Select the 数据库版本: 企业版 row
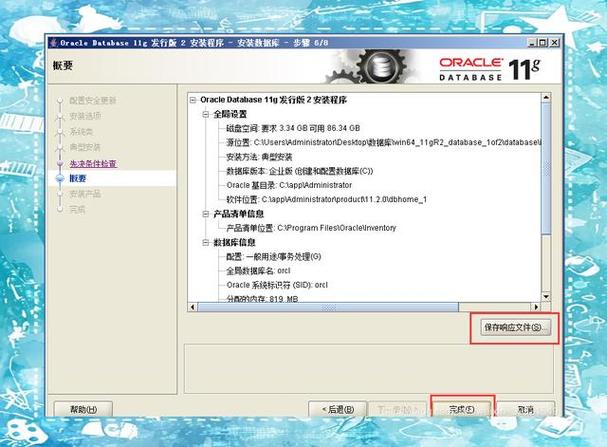This screenshot has width=607, height=447. pyautogui.click(x=300, y=171)
